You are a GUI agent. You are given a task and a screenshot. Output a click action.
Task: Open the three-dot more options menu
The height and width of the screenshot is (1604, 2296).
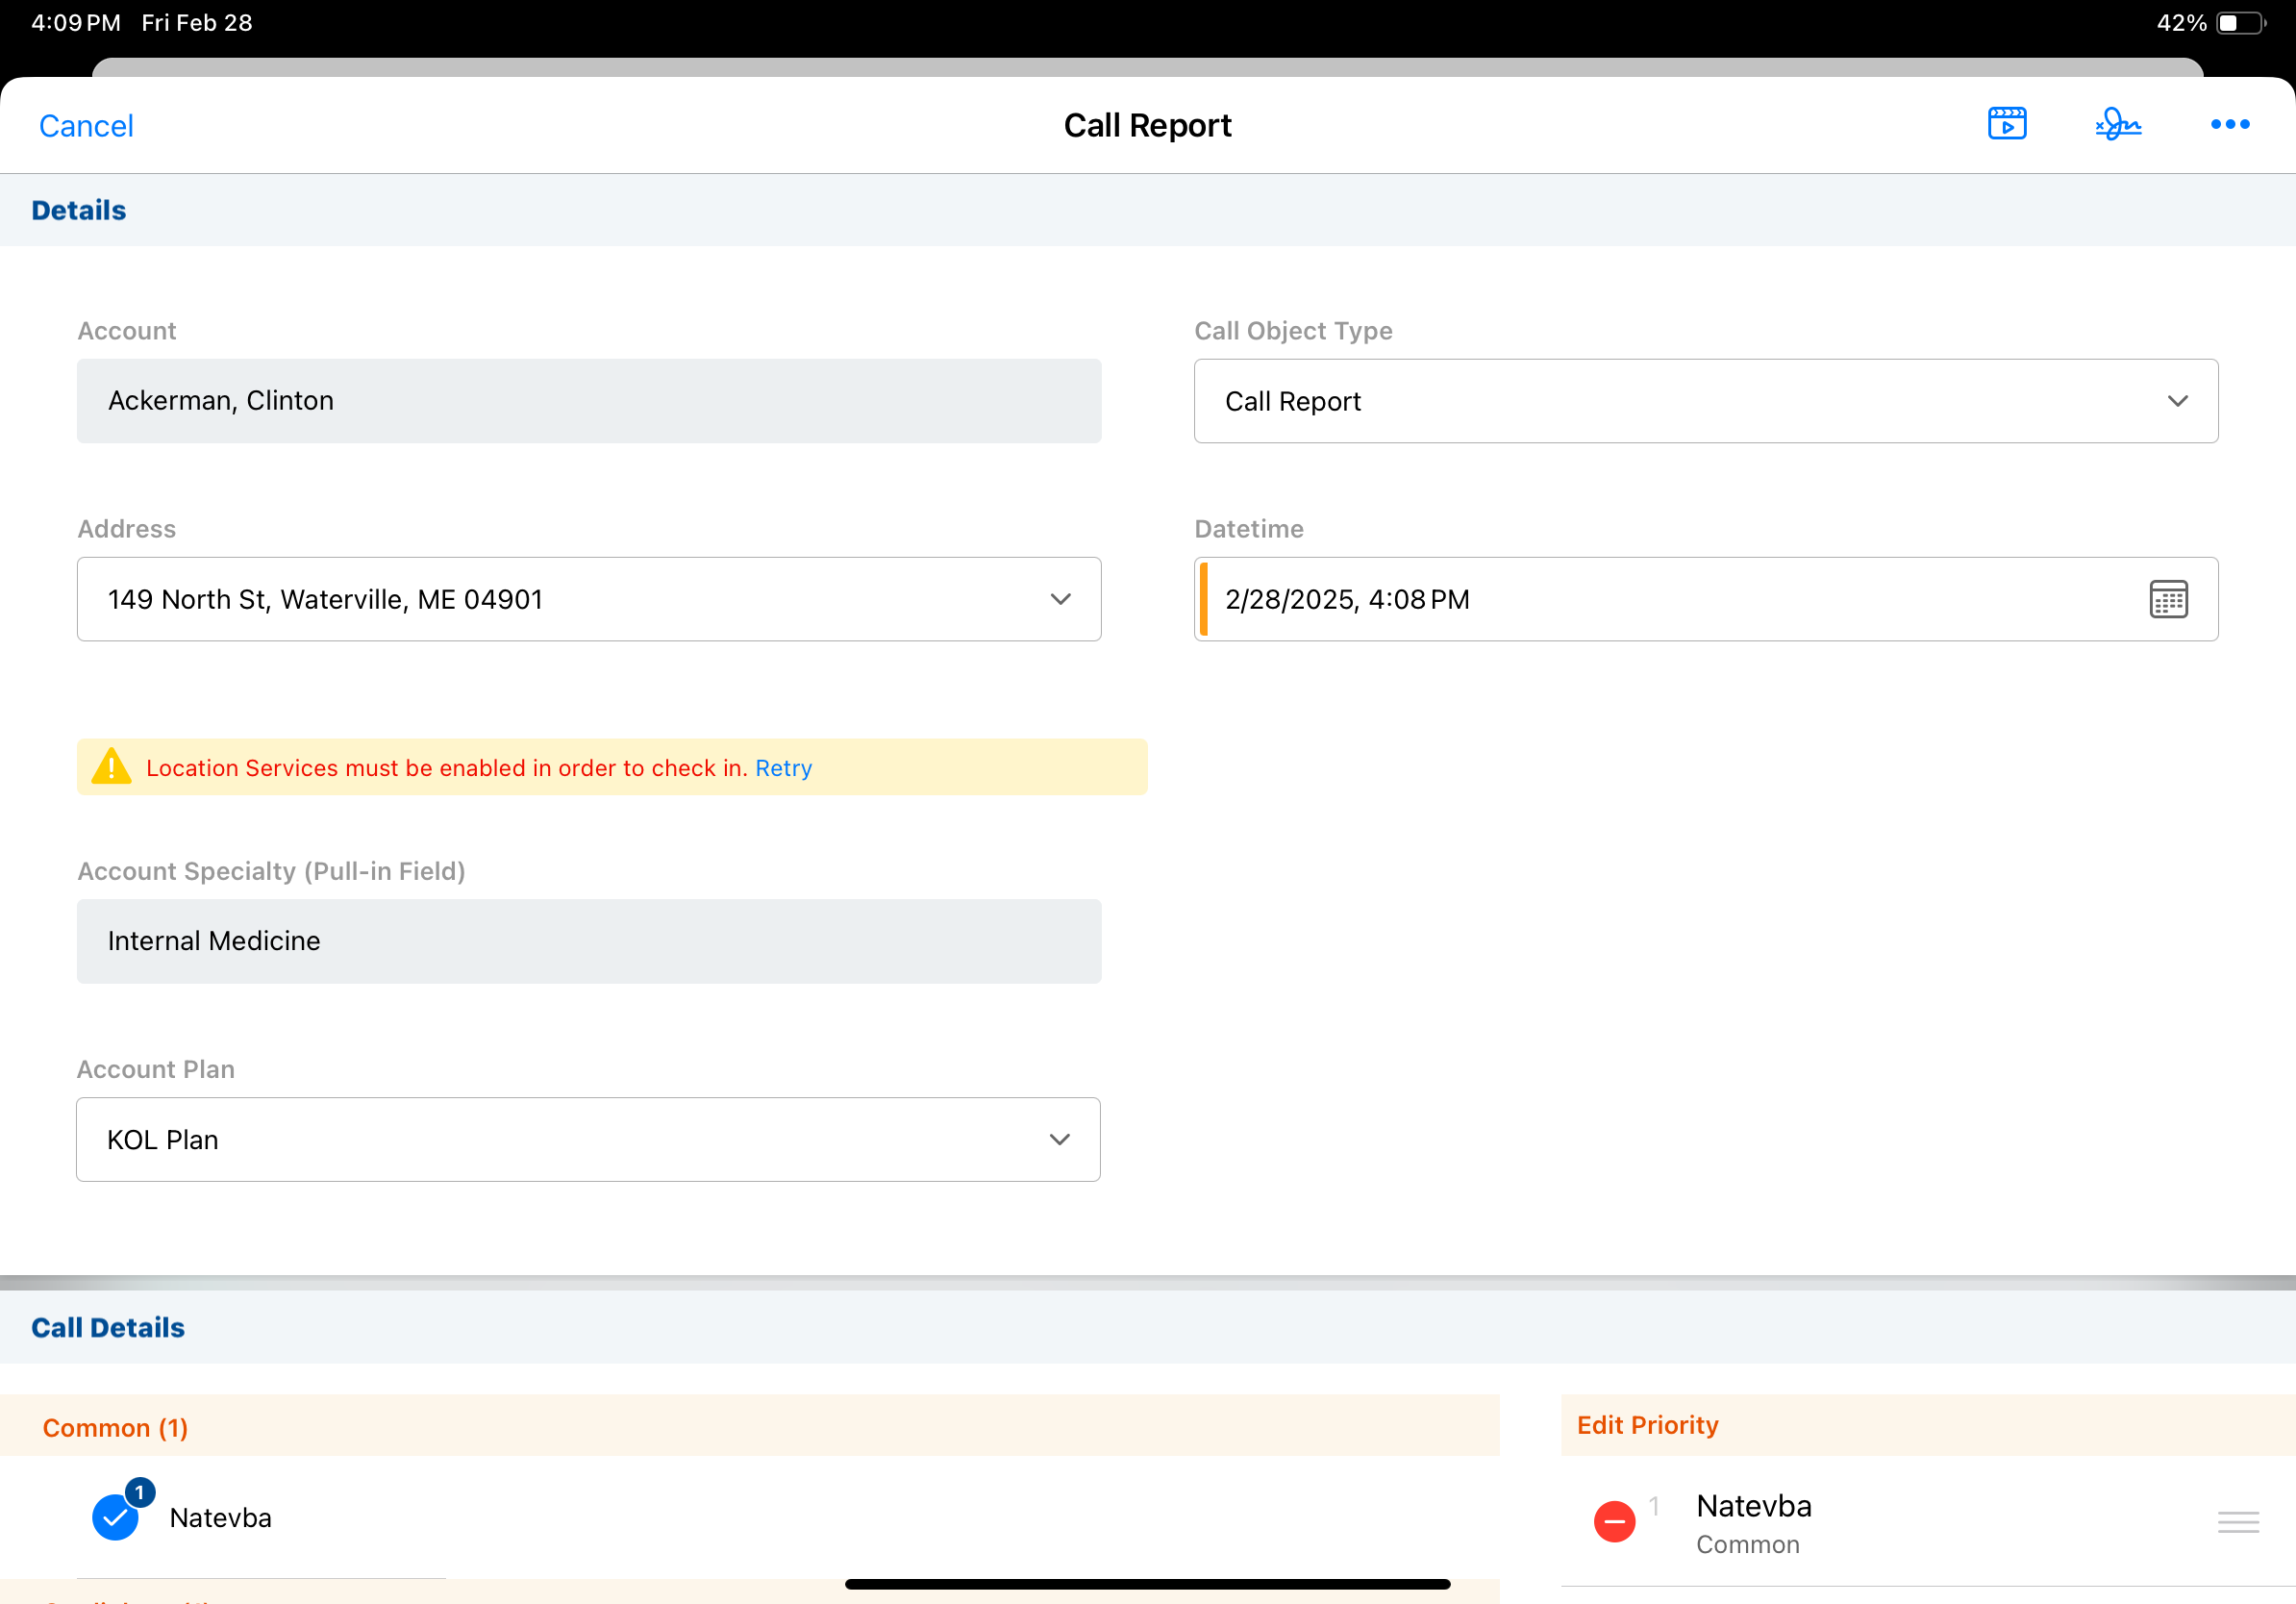(x=2229, y=124)
